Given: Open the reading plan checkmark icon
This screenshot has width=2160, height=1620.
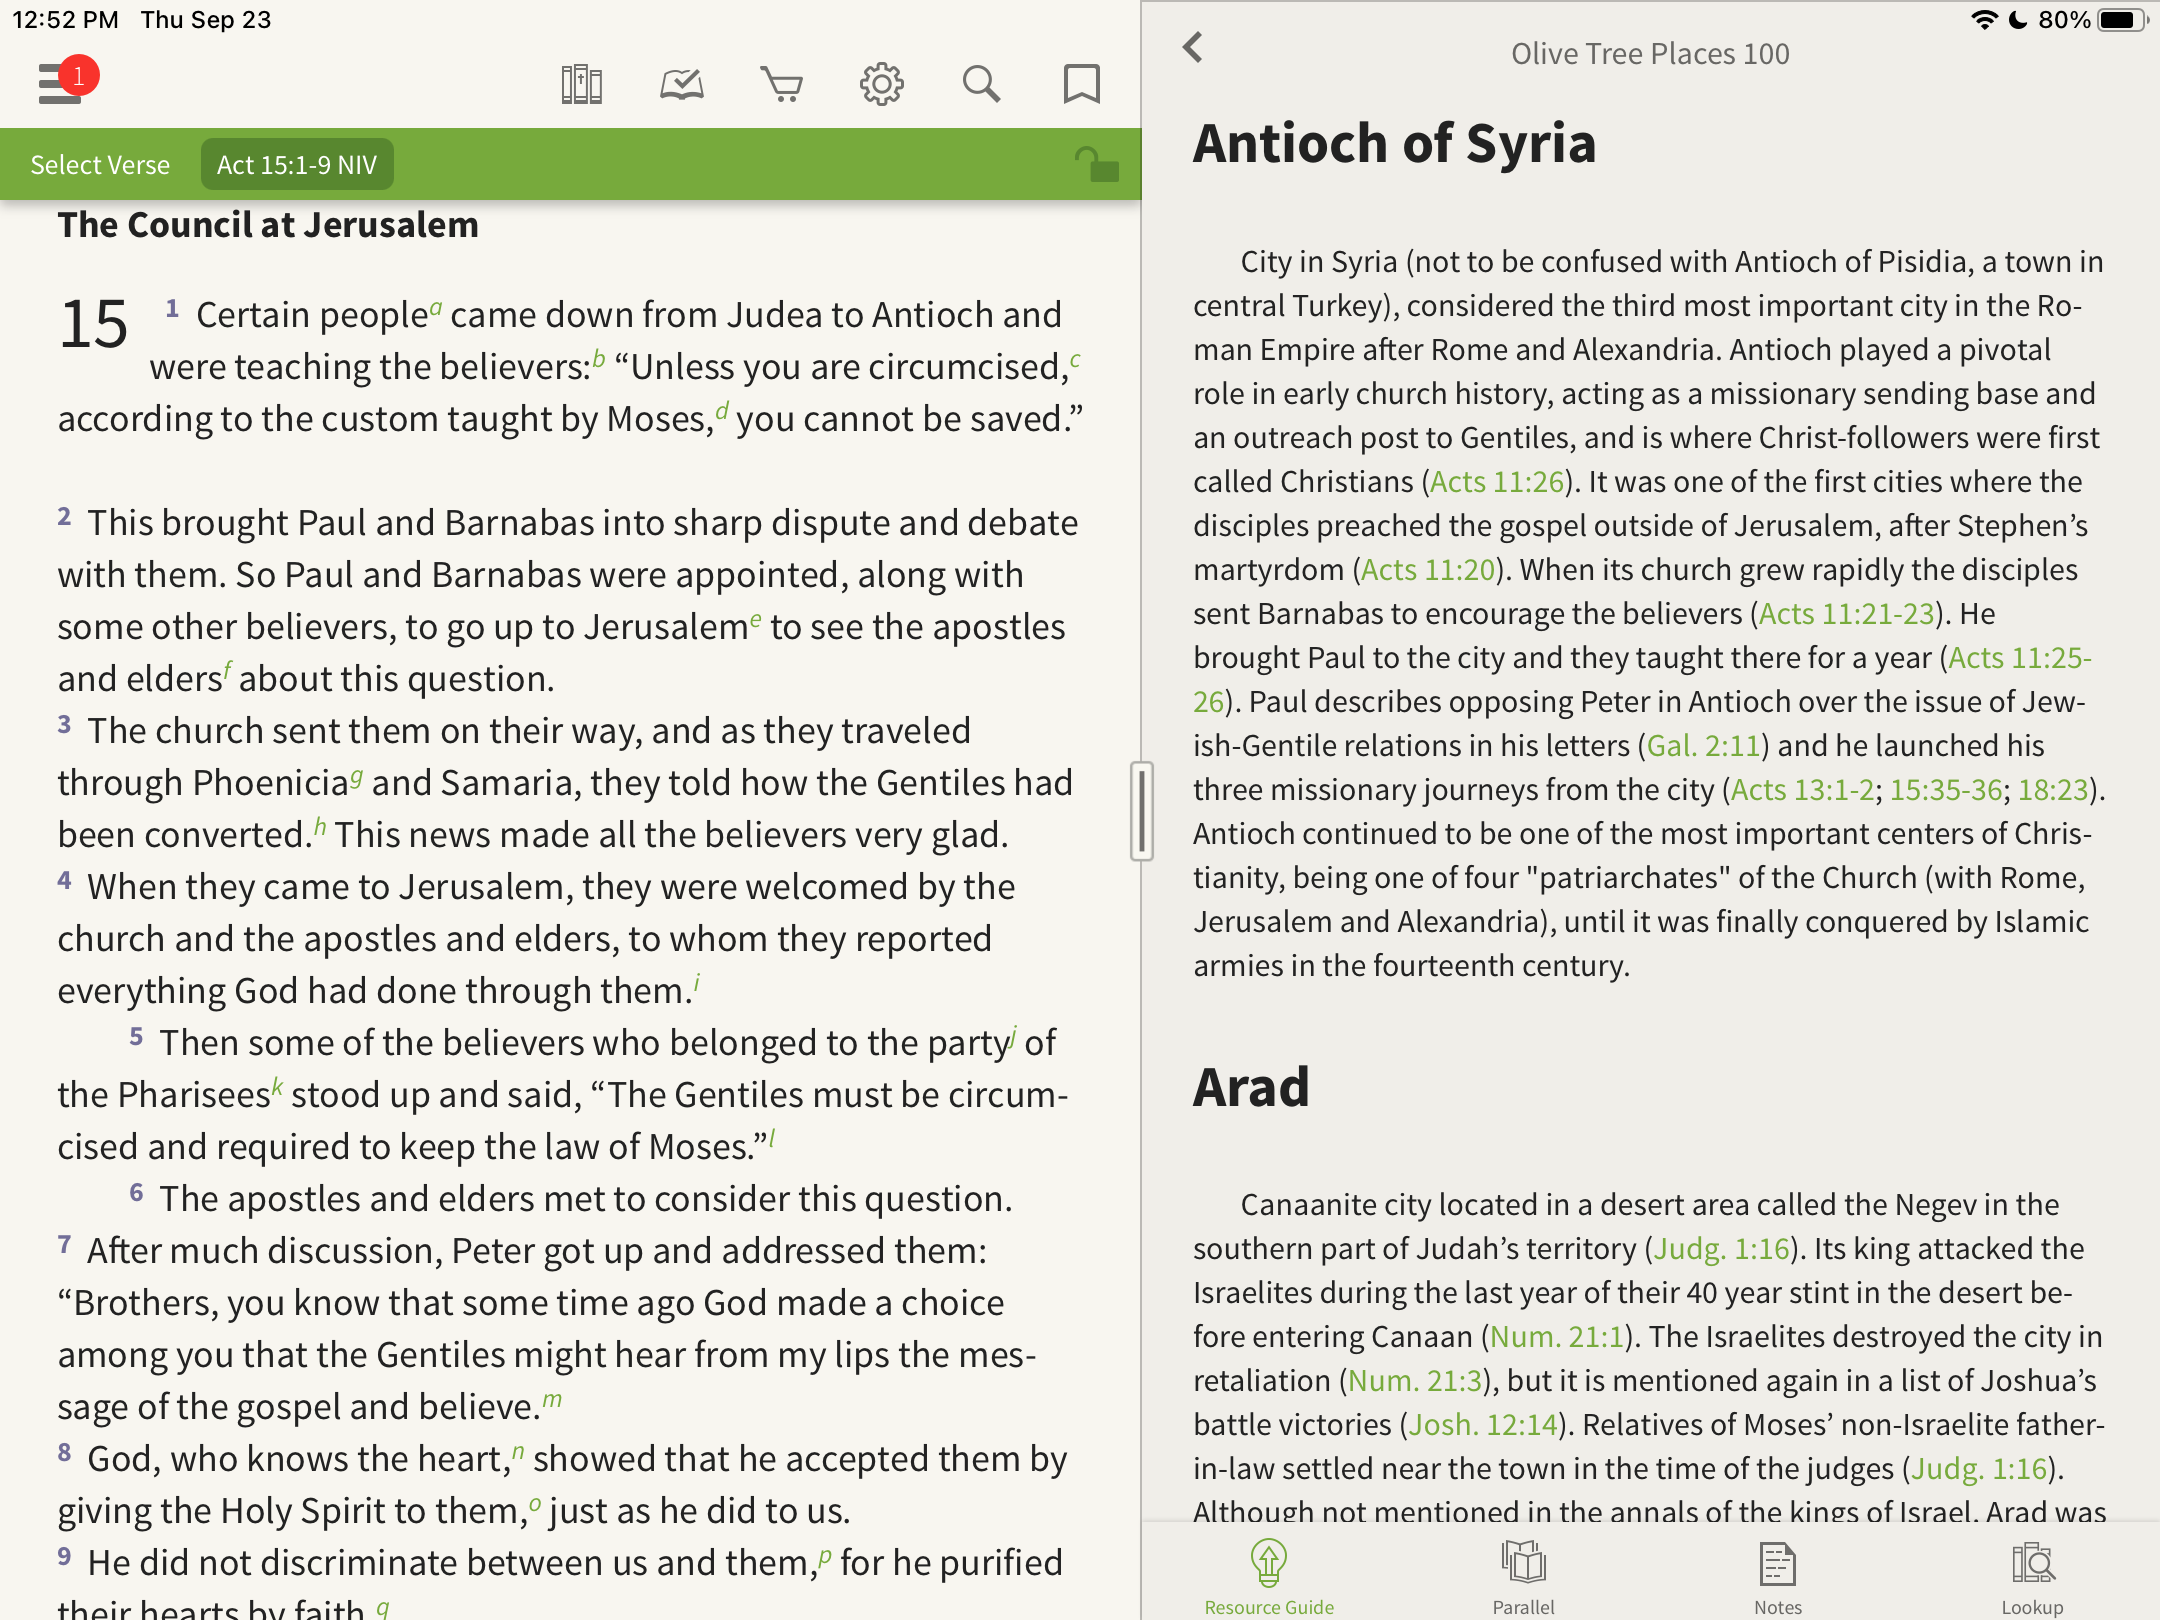Looking at the screenshot, I should [682, 85].
